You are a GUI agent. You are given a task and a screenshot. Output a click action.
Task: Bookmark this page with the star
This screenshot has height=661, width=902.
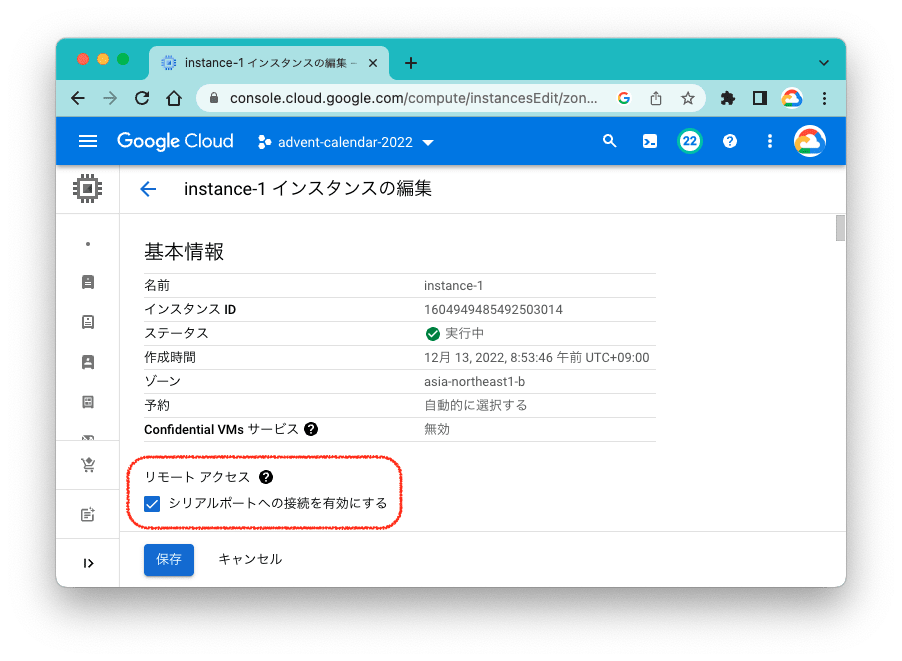pos(687,98)
